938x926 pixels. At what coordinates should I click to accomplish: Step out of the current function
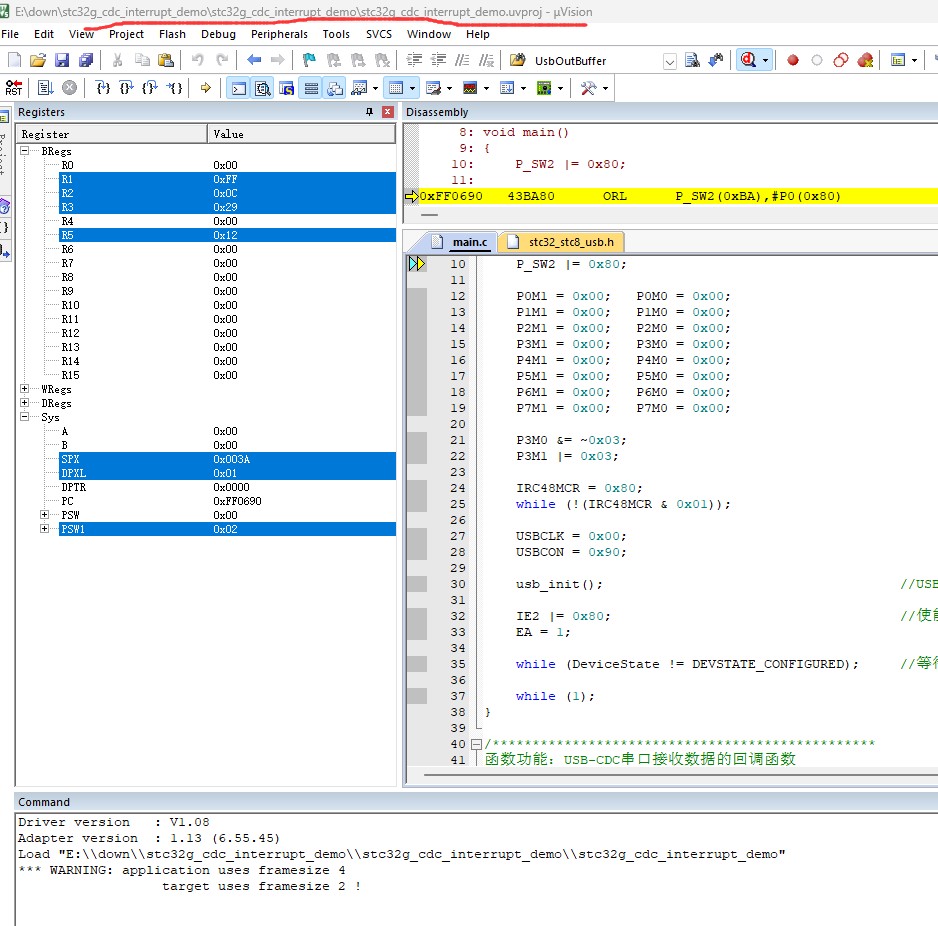[x=150, y=88]
